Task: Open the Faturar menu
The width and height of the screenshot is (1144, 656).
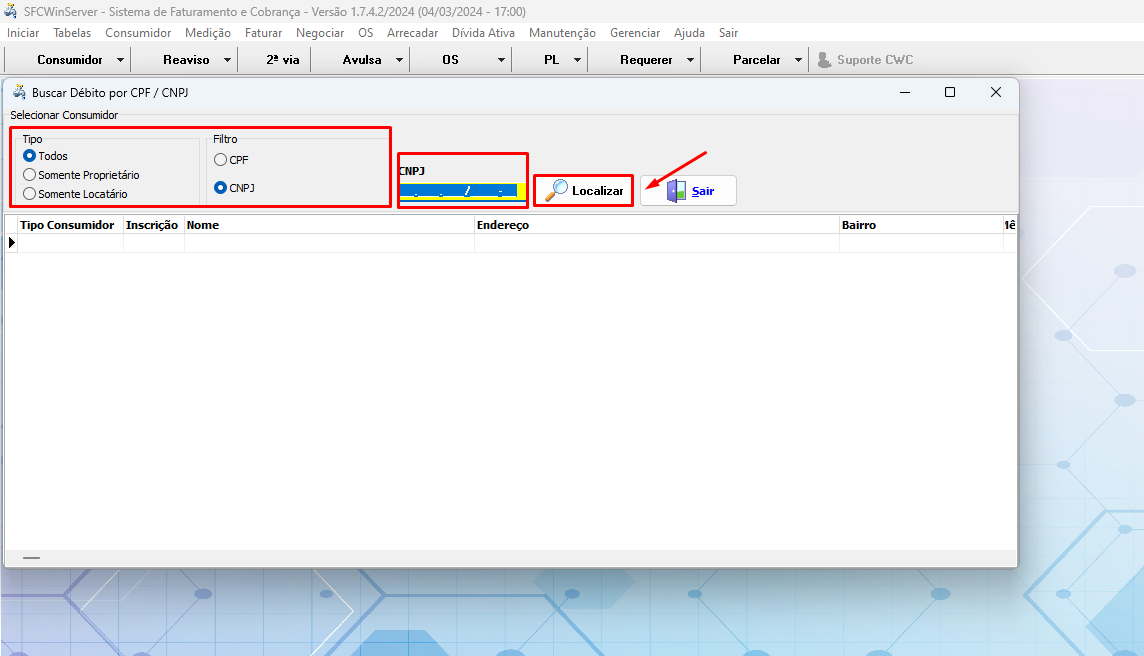Action: 263,33
